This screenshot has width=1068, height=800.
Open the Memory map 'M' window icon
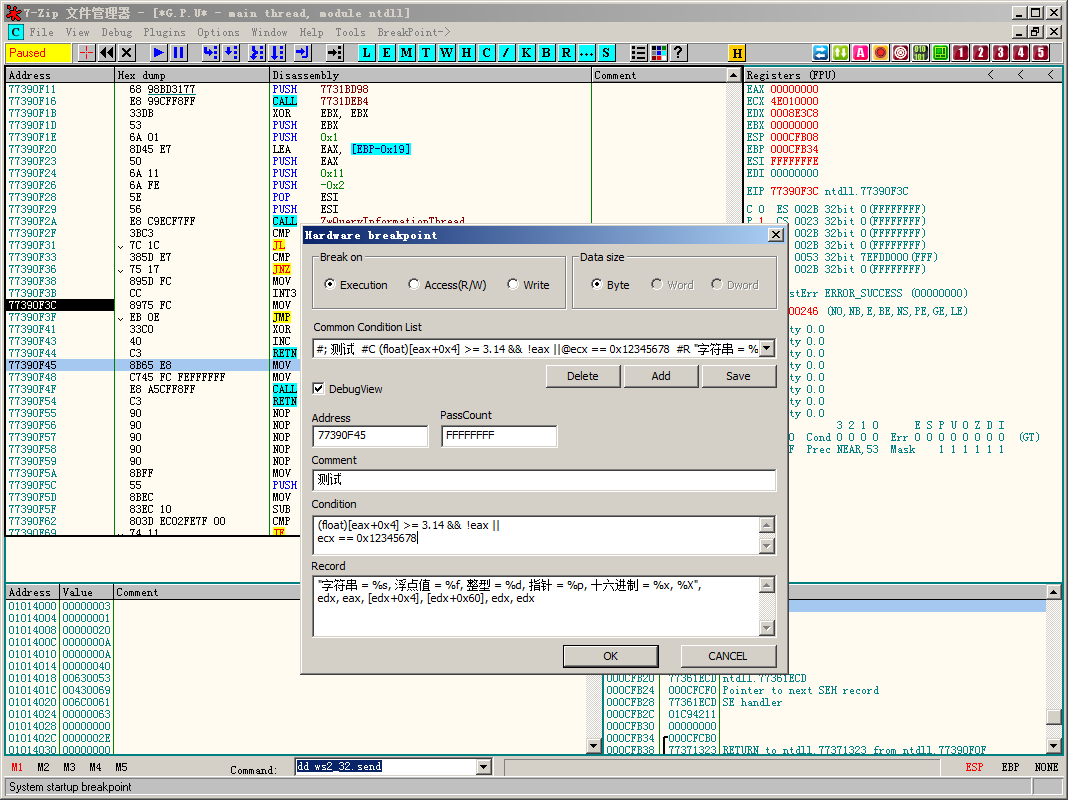(406, 53)
